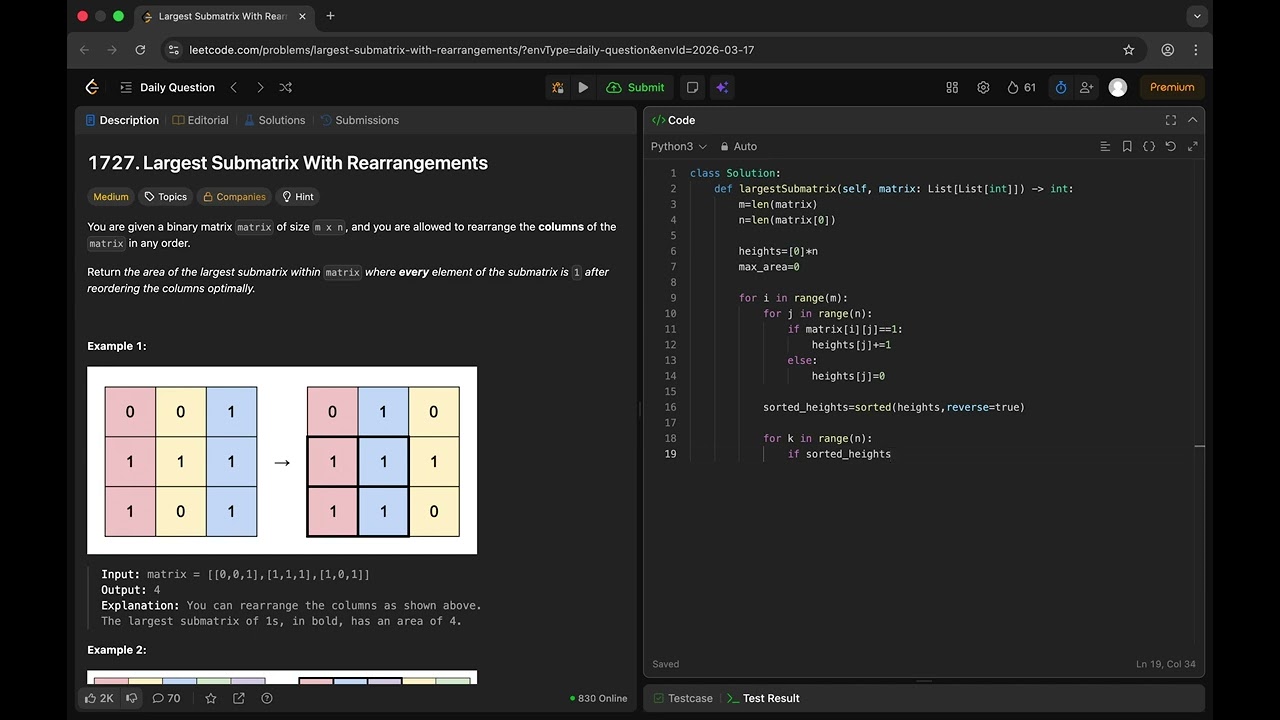Click the site info icon in address bar
This screenshot has width=1280, height=720.
[x=173, y=50]
